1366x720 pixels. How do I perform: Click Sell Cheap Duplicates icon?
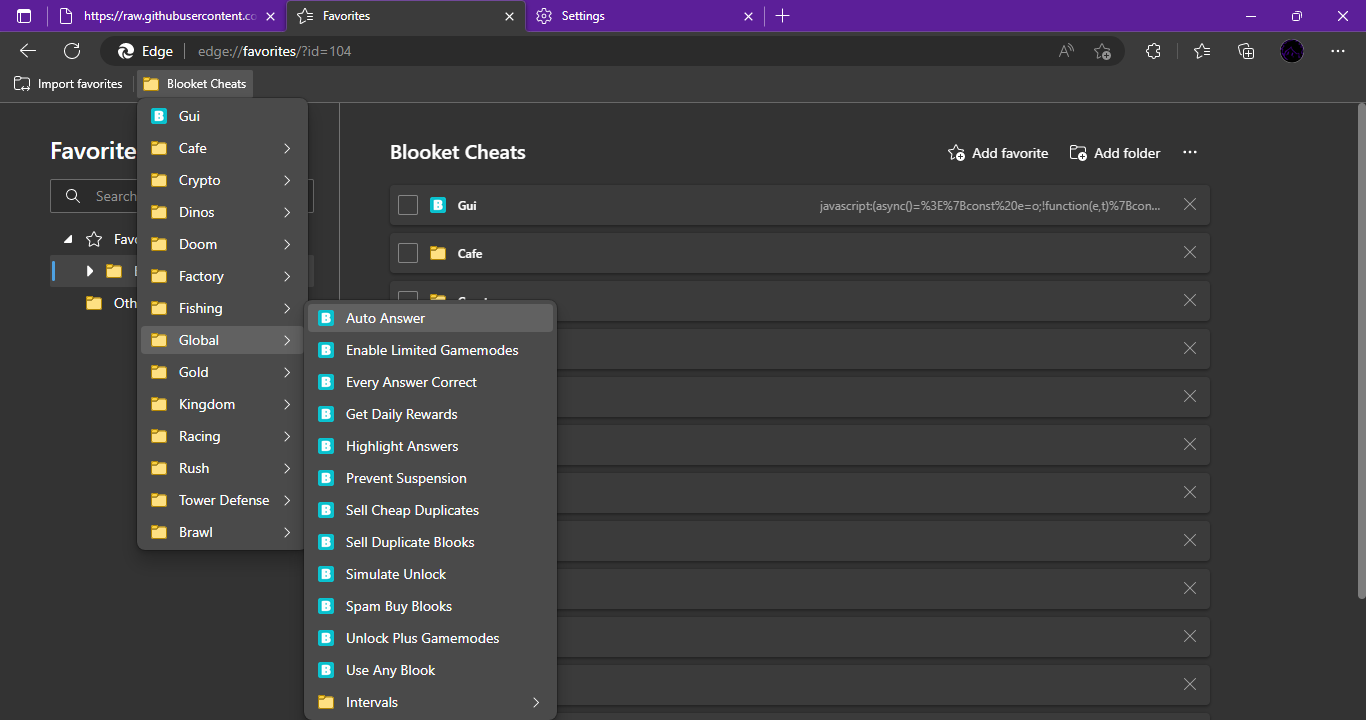click(x=326, y=510)
